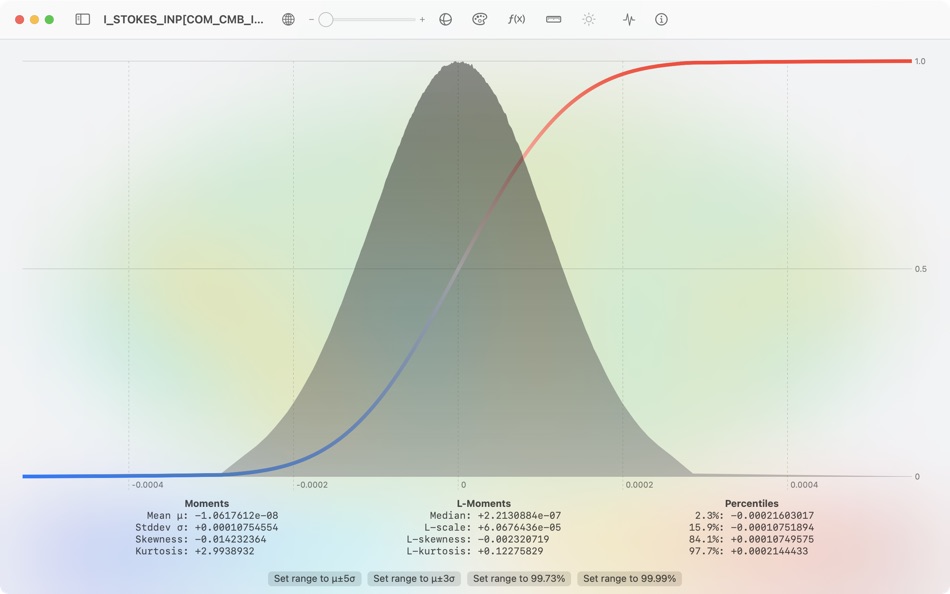
Task: Toggle the sidebar panel icon
Action: point(82,19)
